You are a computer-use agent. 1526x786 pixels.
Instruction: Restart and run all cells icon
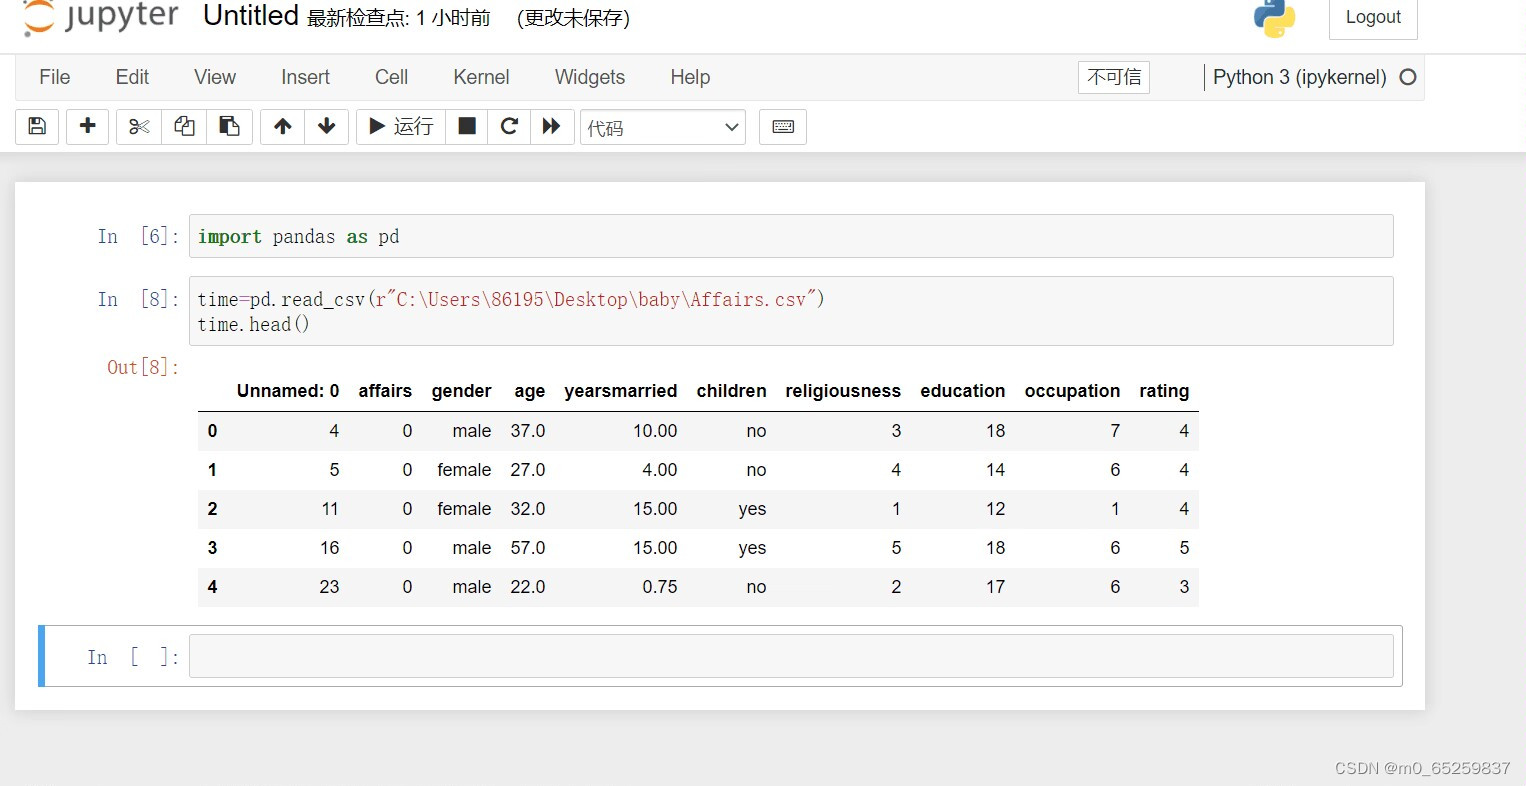[552, 126]
